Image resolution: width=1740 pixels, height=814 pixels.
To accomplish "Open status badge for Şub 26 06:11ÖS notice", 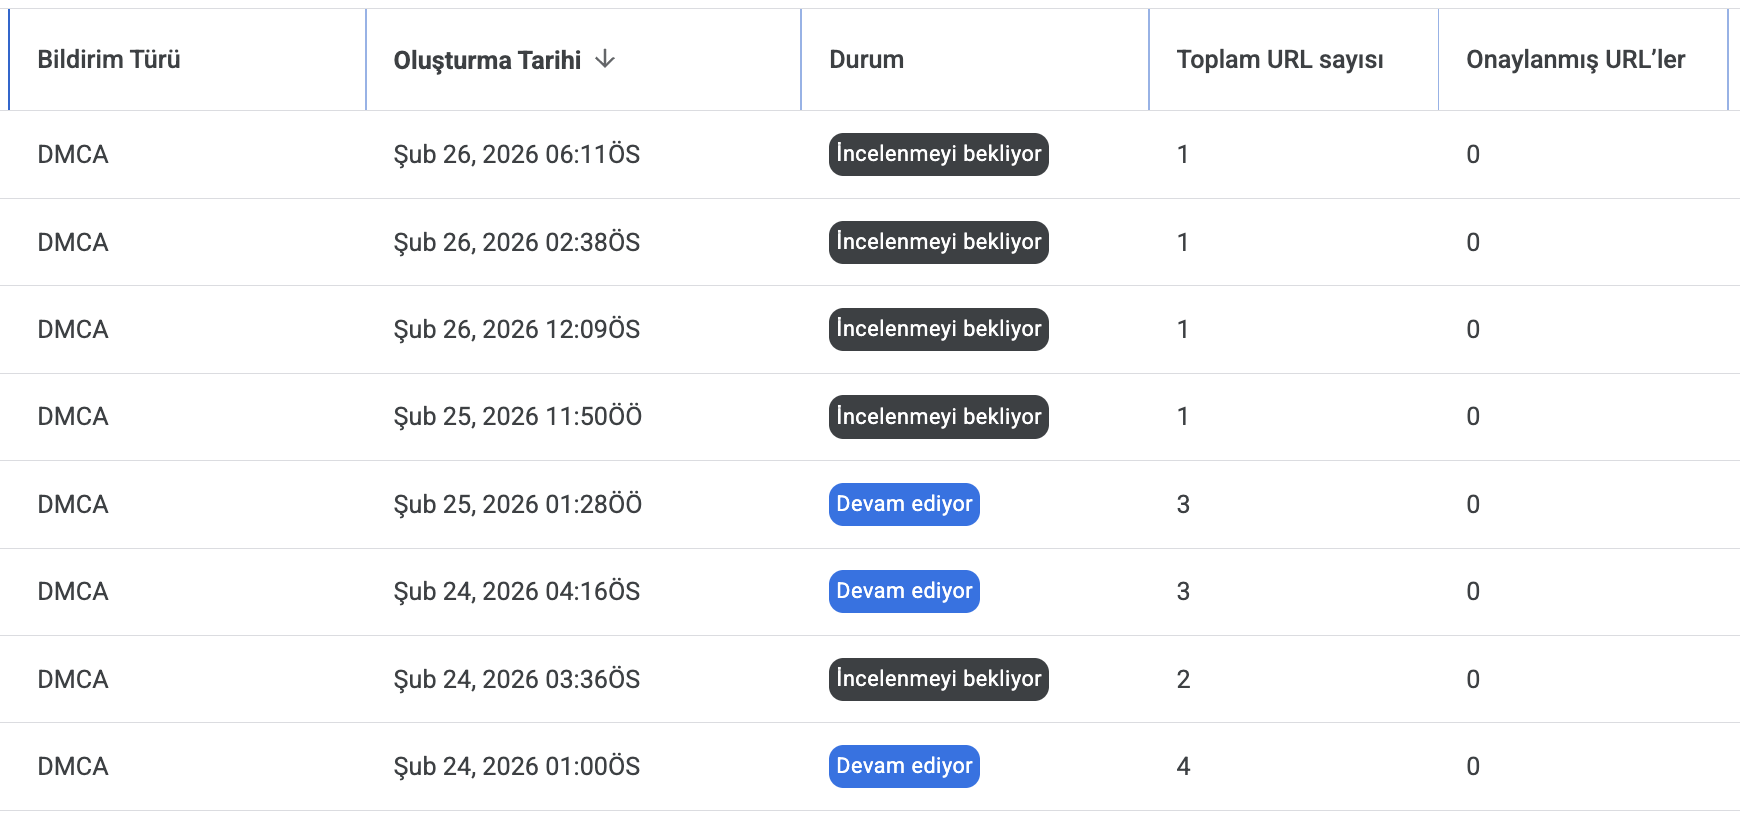I will point(938,154).
